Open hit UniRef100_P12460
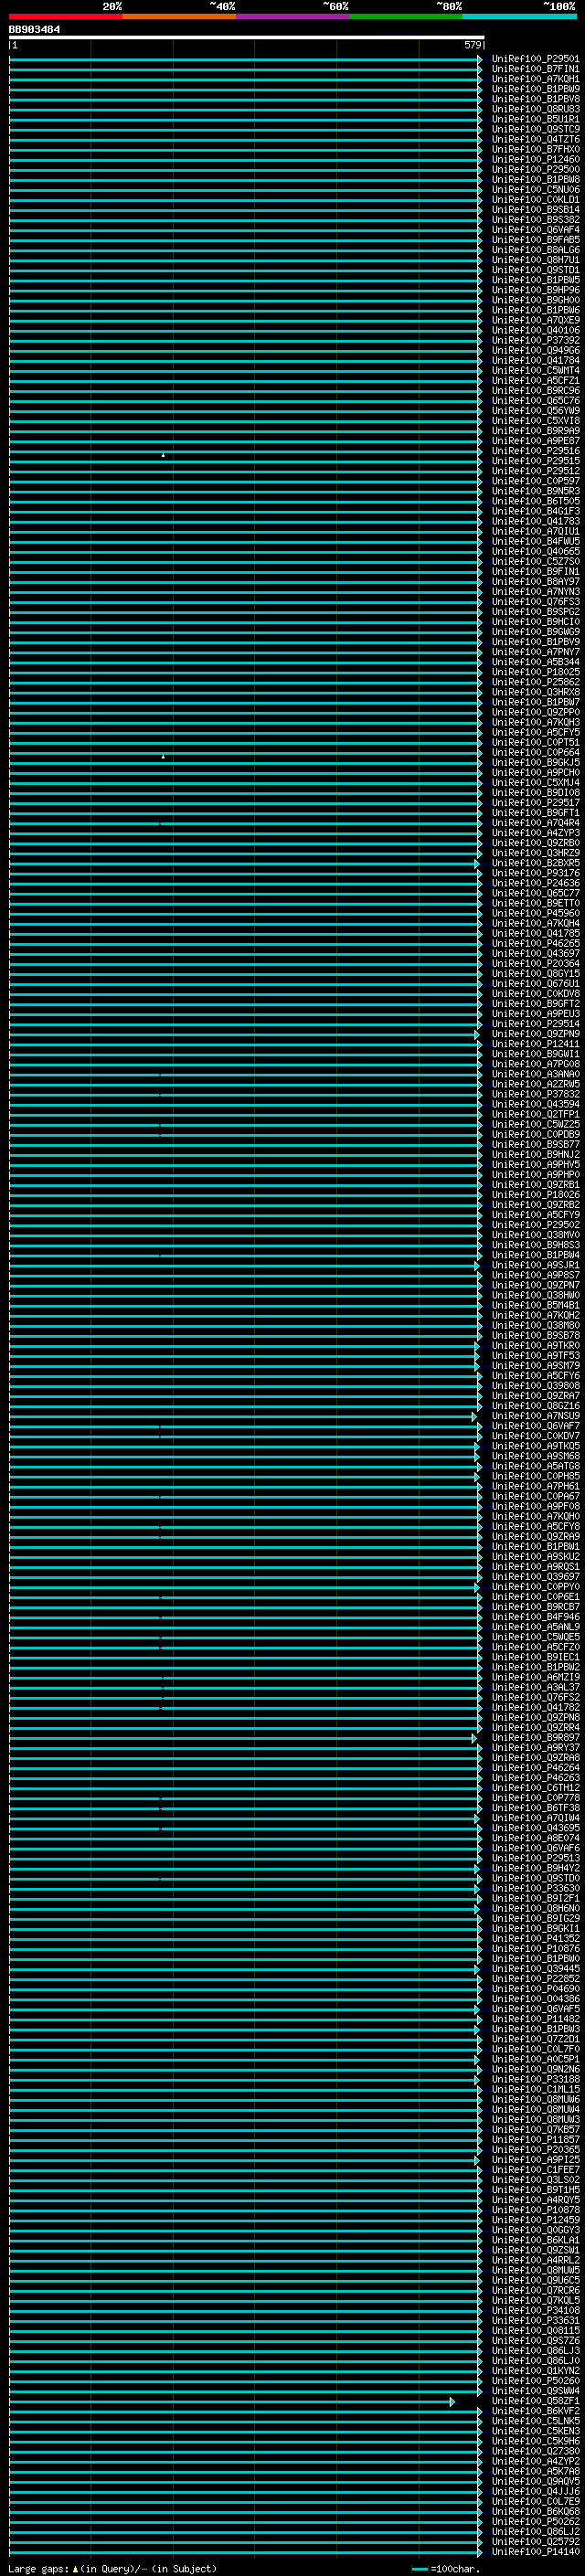 [535, 159]
